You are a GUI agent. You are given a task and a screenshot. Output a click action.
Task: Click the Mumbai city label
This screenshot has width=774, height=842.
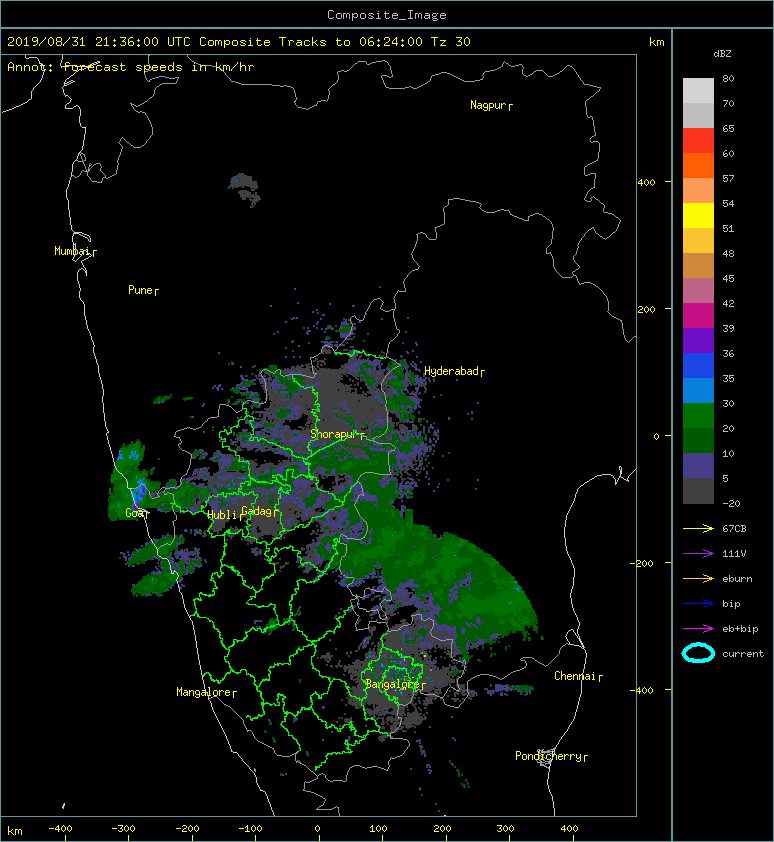pyautogui.click(x=72, y=251)
